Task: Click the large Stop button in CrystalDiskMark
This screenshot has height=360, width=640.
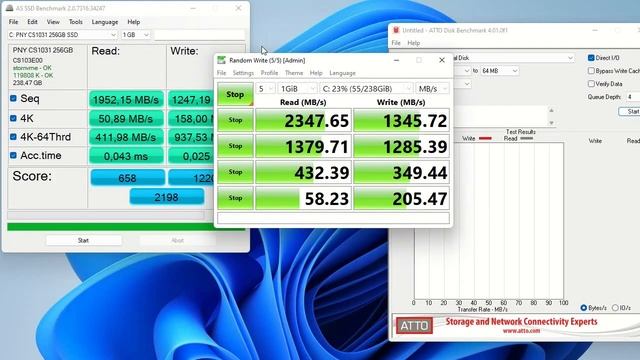Action: 235,94
